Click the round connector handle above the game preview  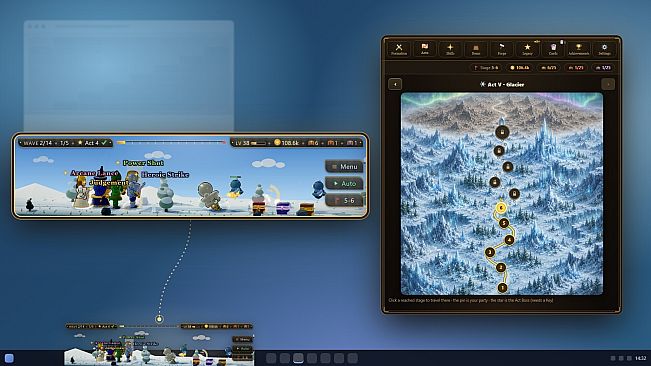[x=159, y=319]
